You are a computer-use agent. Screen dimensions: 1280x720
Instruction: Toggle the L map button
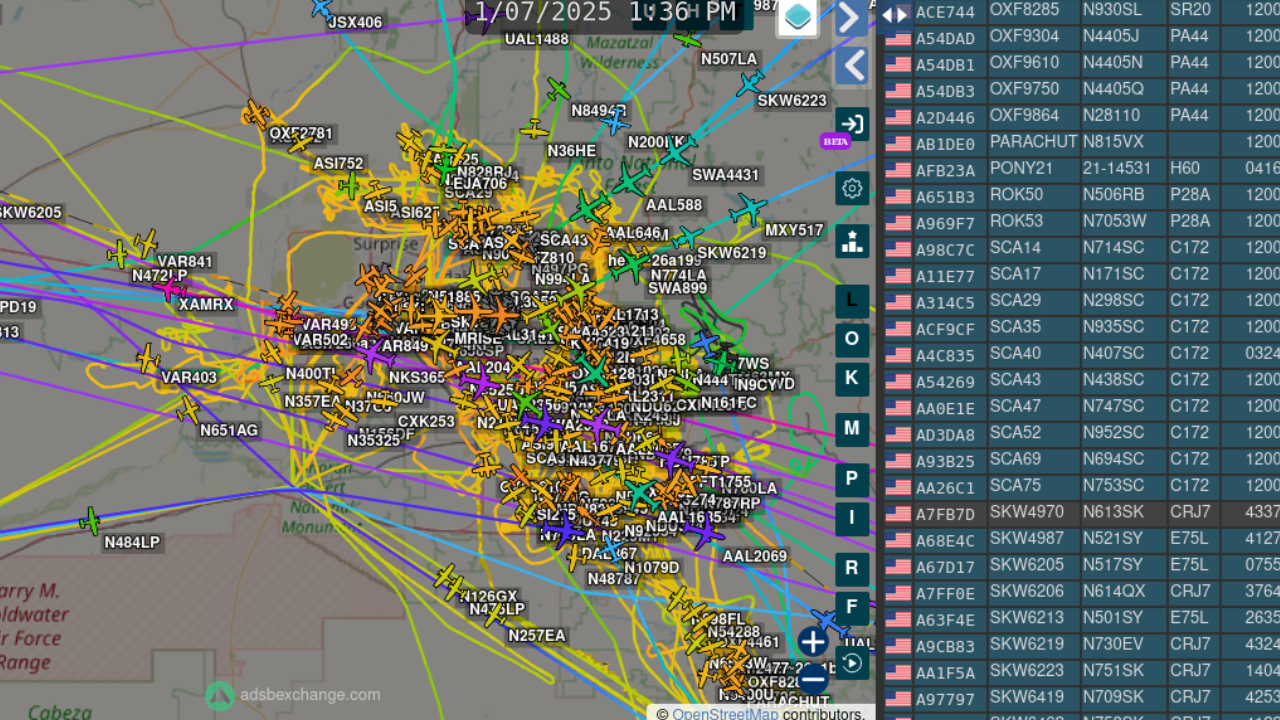(852, 300)
